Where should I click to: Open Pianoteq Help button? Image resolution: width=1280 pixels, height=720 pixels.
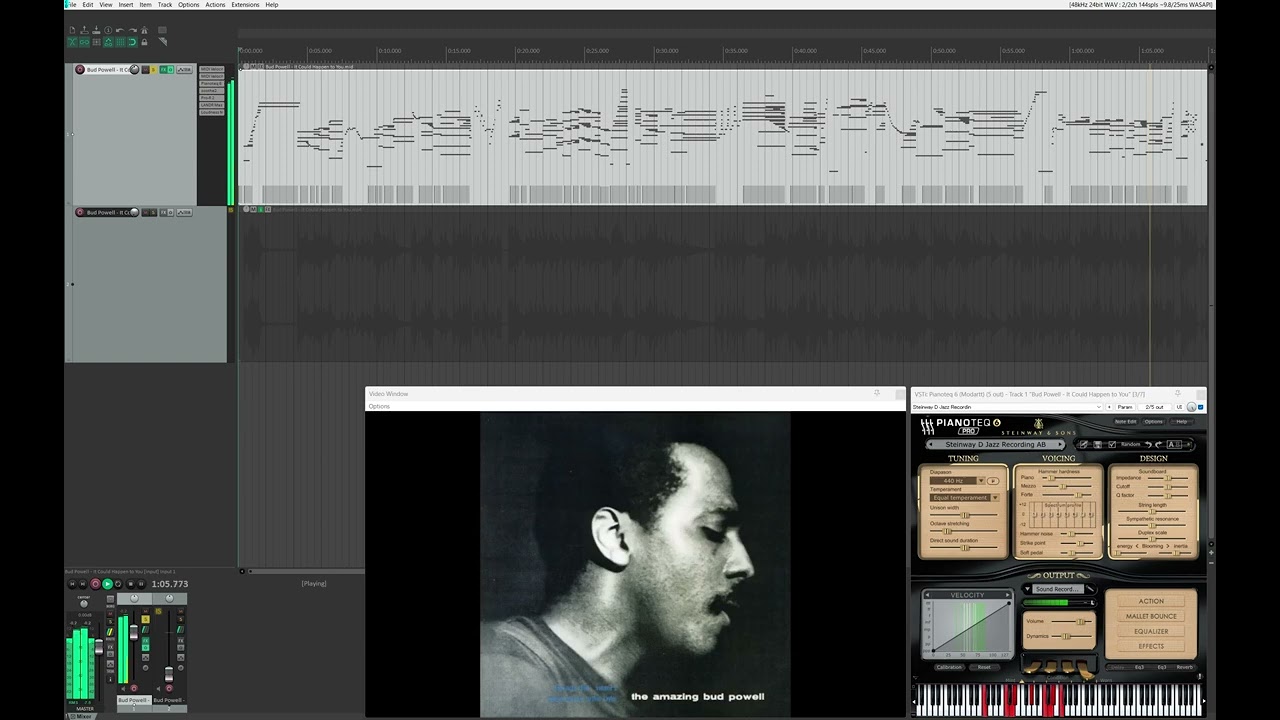click(1181, 422)
